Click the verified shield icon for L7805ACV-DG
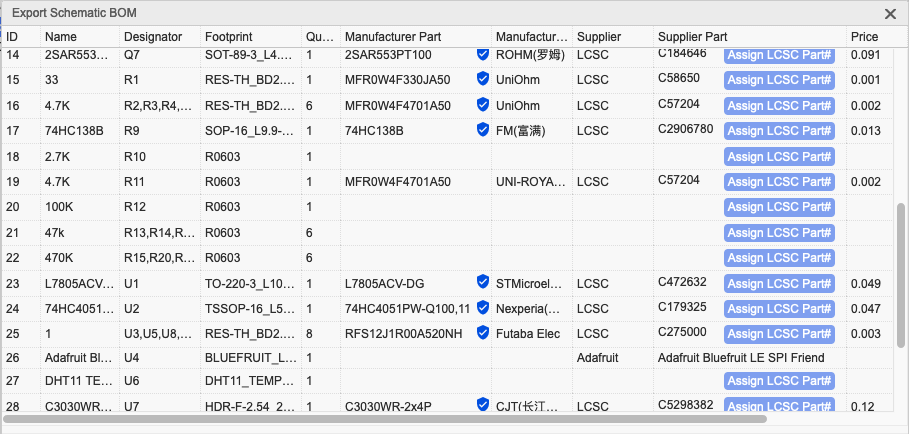This screenshot has width=909, height=434. [x=482, y=282]
